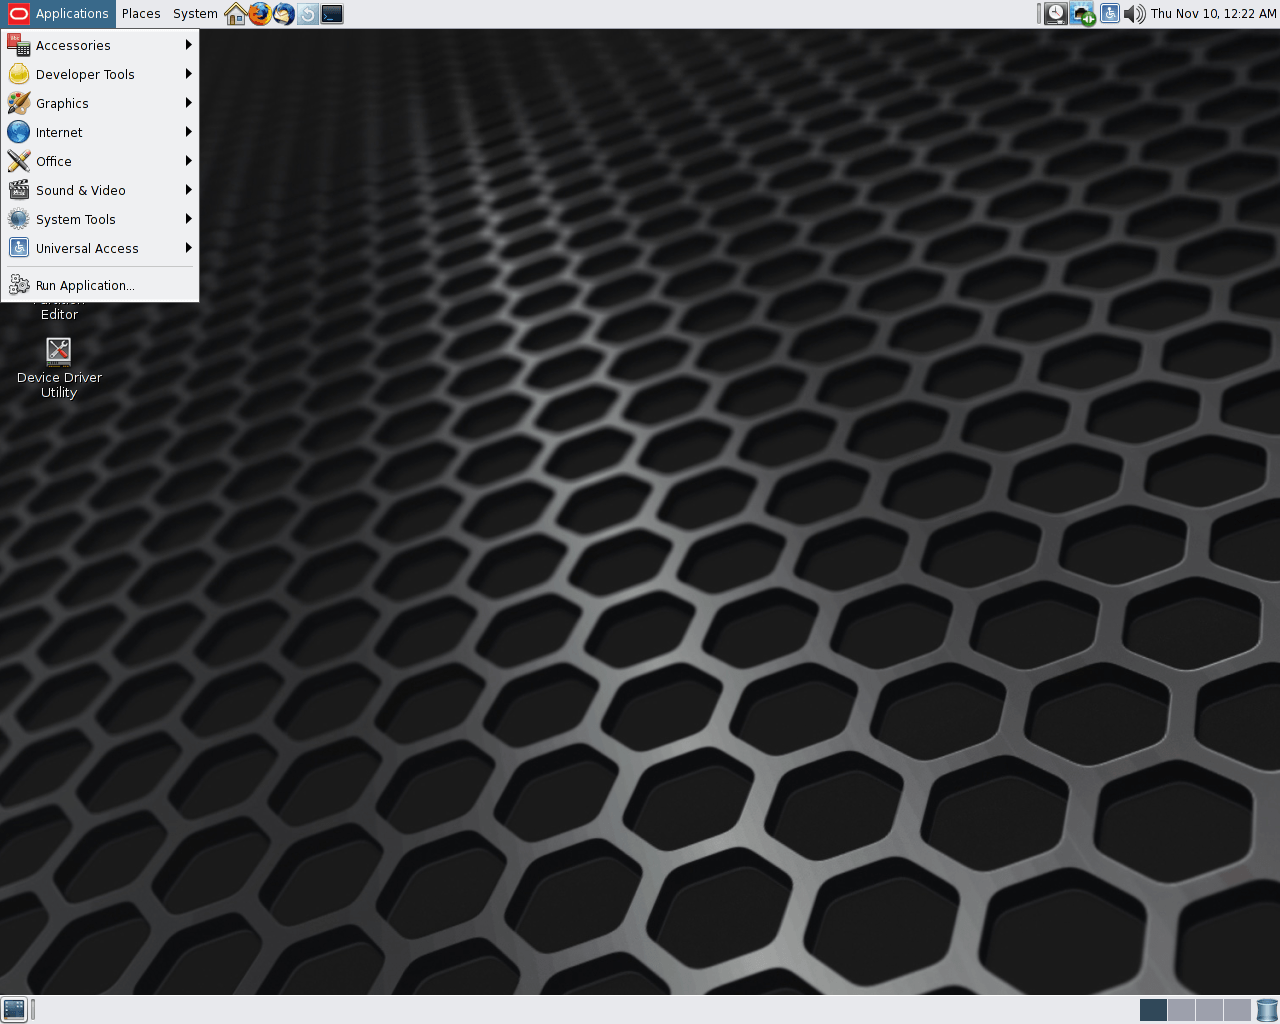This screenshot has width=1280, height=1024.
Task: Open the Home folder launcher icon
Action: [236, 14]
